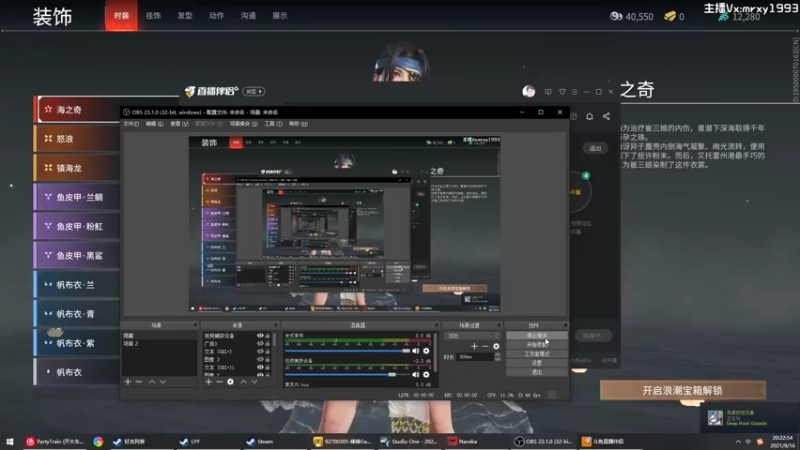Move source down in Sources panel

[255, 382]
